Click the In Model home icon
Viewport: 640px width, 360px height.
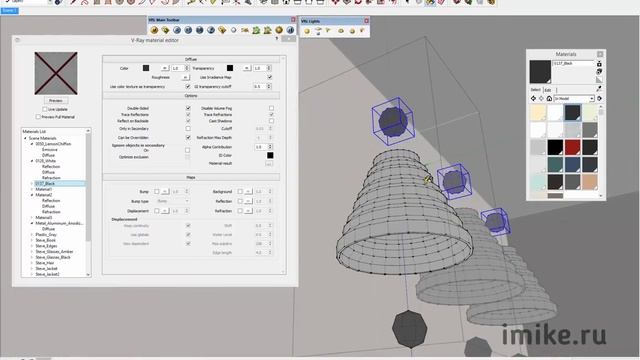(x=549, y=98)
